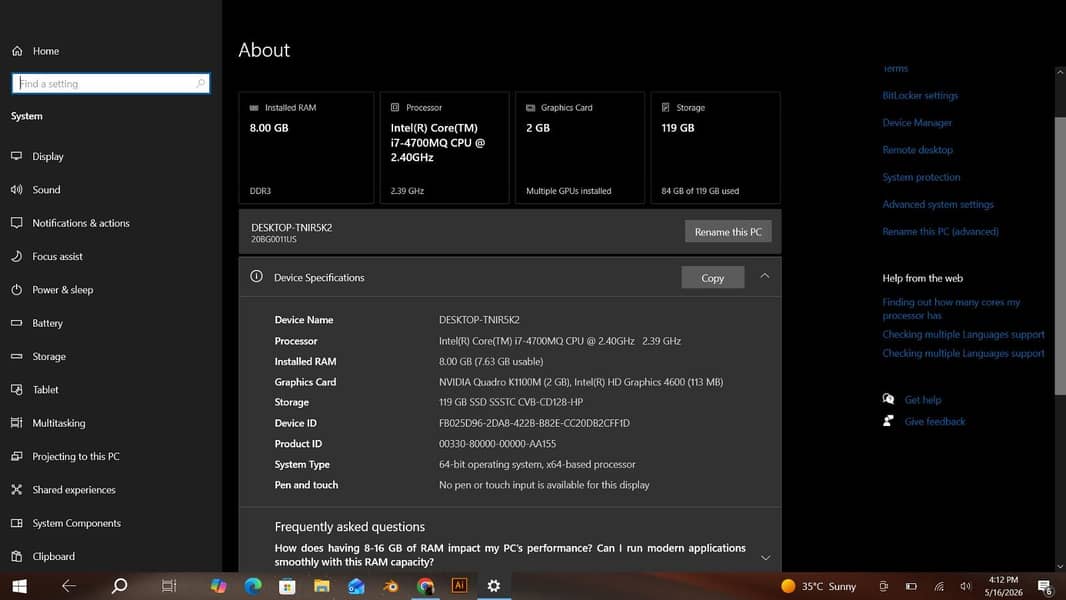This screenshot has width=1066, height=600.
Task: Click the page scrollbar down arrow
Action: pos(1060,567)
